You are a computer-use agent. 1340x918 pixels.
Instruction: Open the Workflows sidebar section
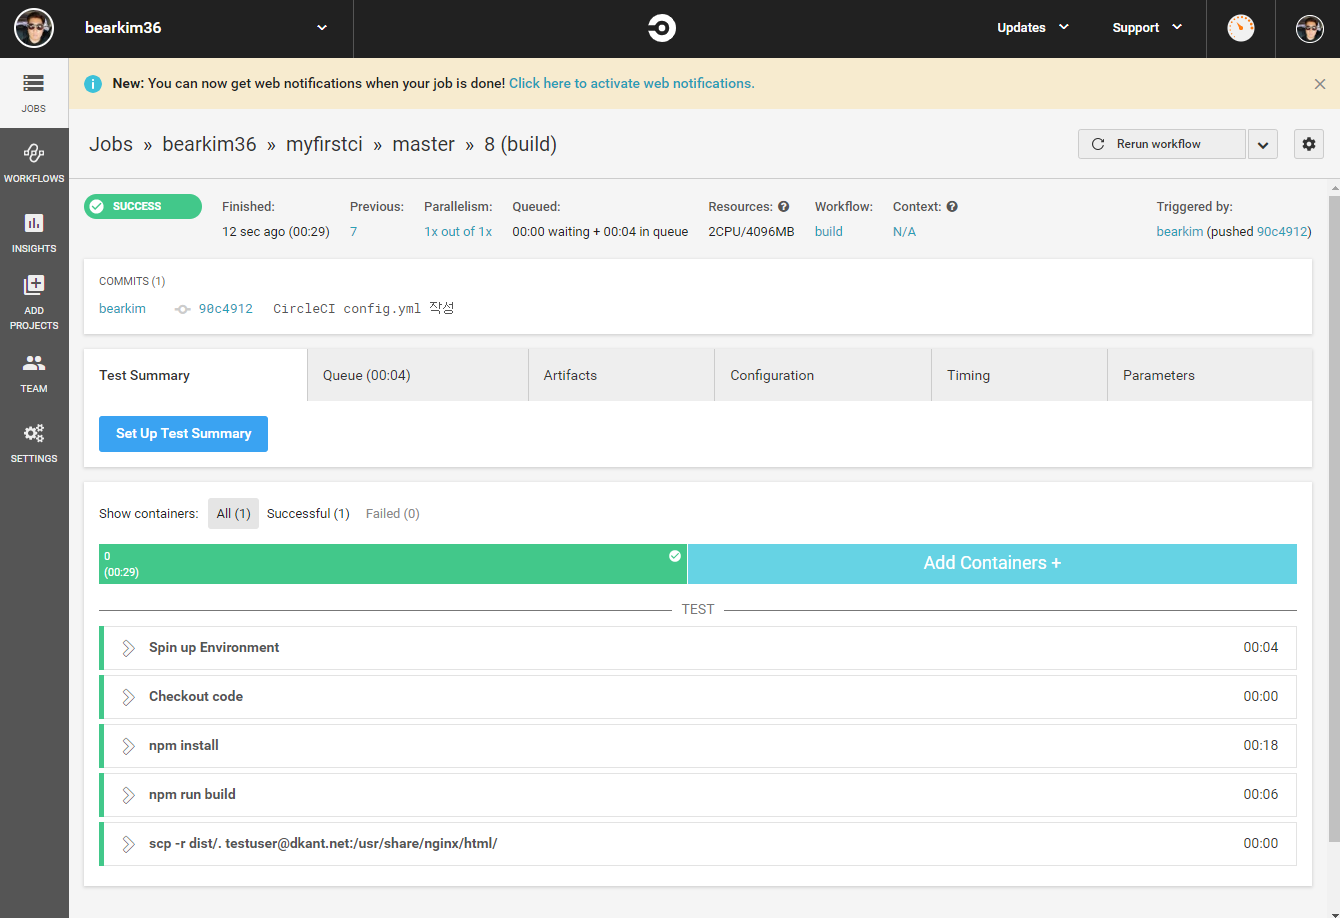34,163
